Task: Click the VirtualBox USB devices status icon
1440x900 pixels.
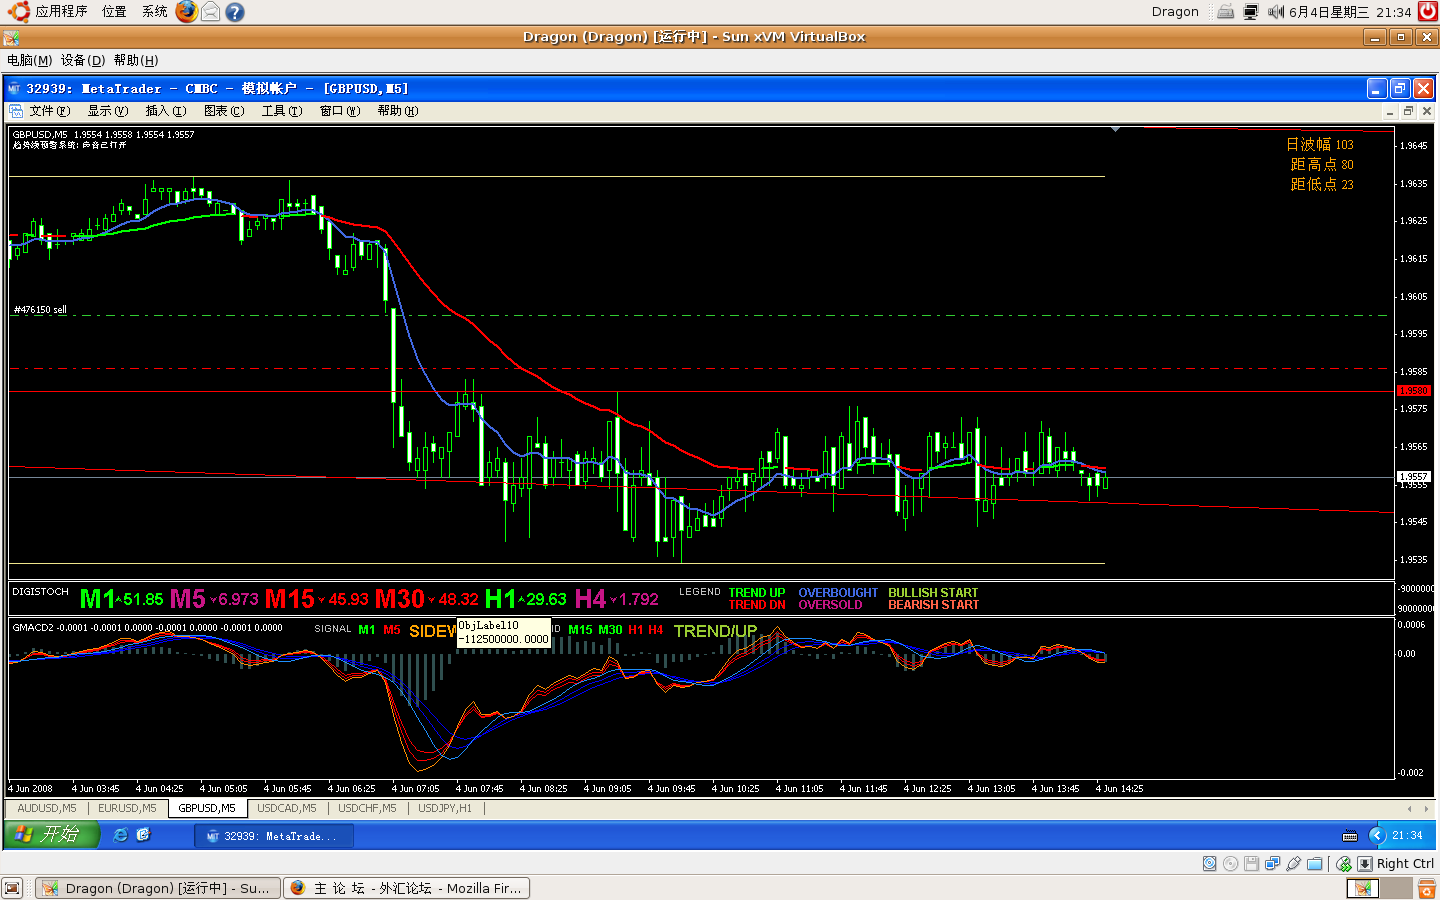Action: coord(1293,864)
